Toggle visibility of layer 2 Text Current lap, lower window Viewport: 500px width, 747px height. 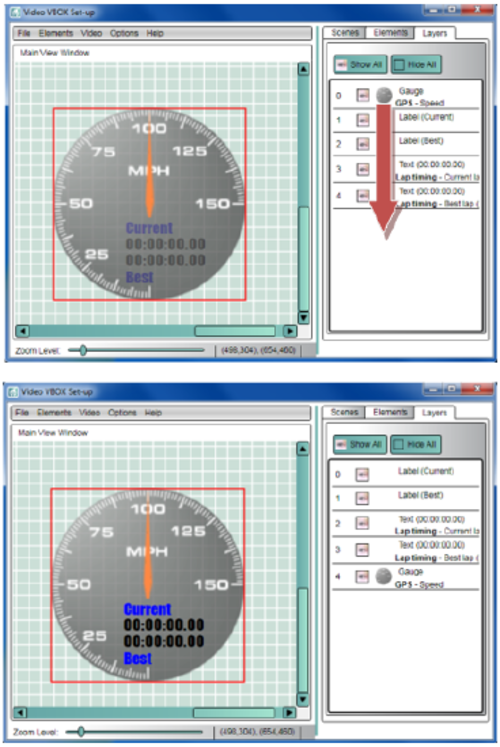tap(362, 523)
